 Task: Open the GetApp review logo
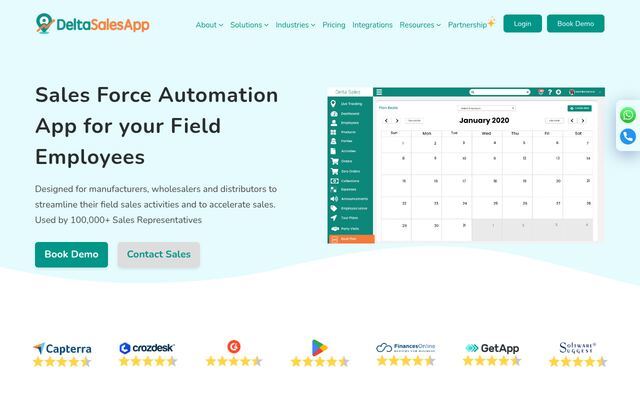pyautogui.click(x=492, y=348)
